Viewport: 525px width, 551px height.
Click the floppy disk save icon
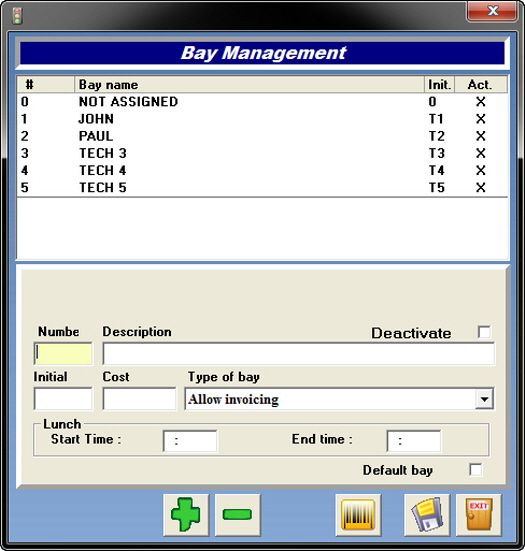(x=427, y=514)
